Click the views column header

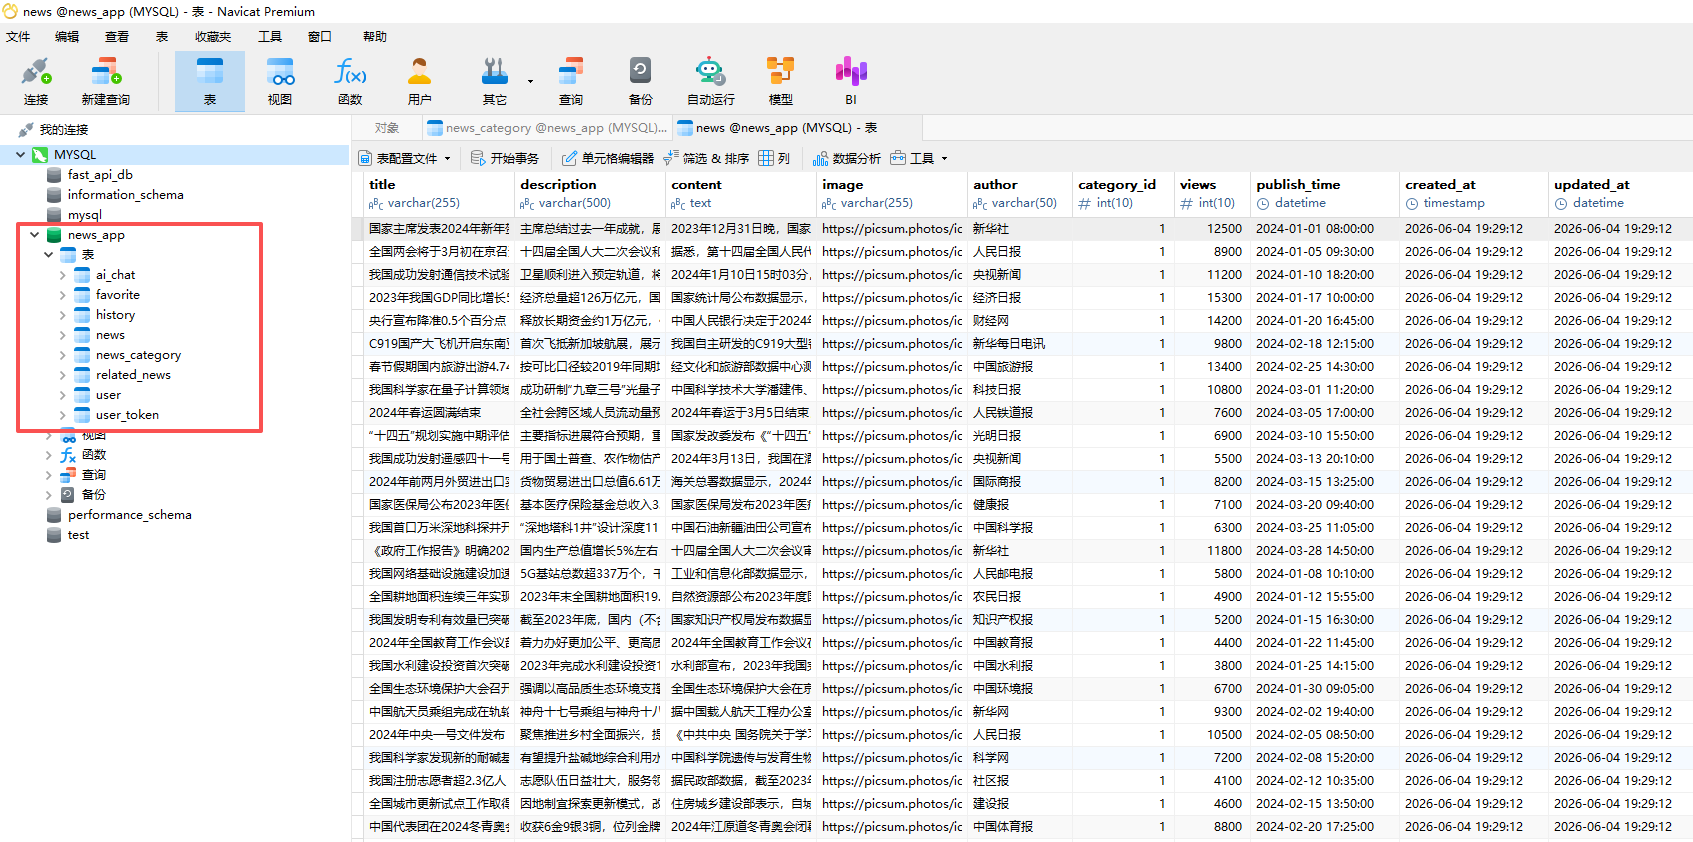(1212, 194)
